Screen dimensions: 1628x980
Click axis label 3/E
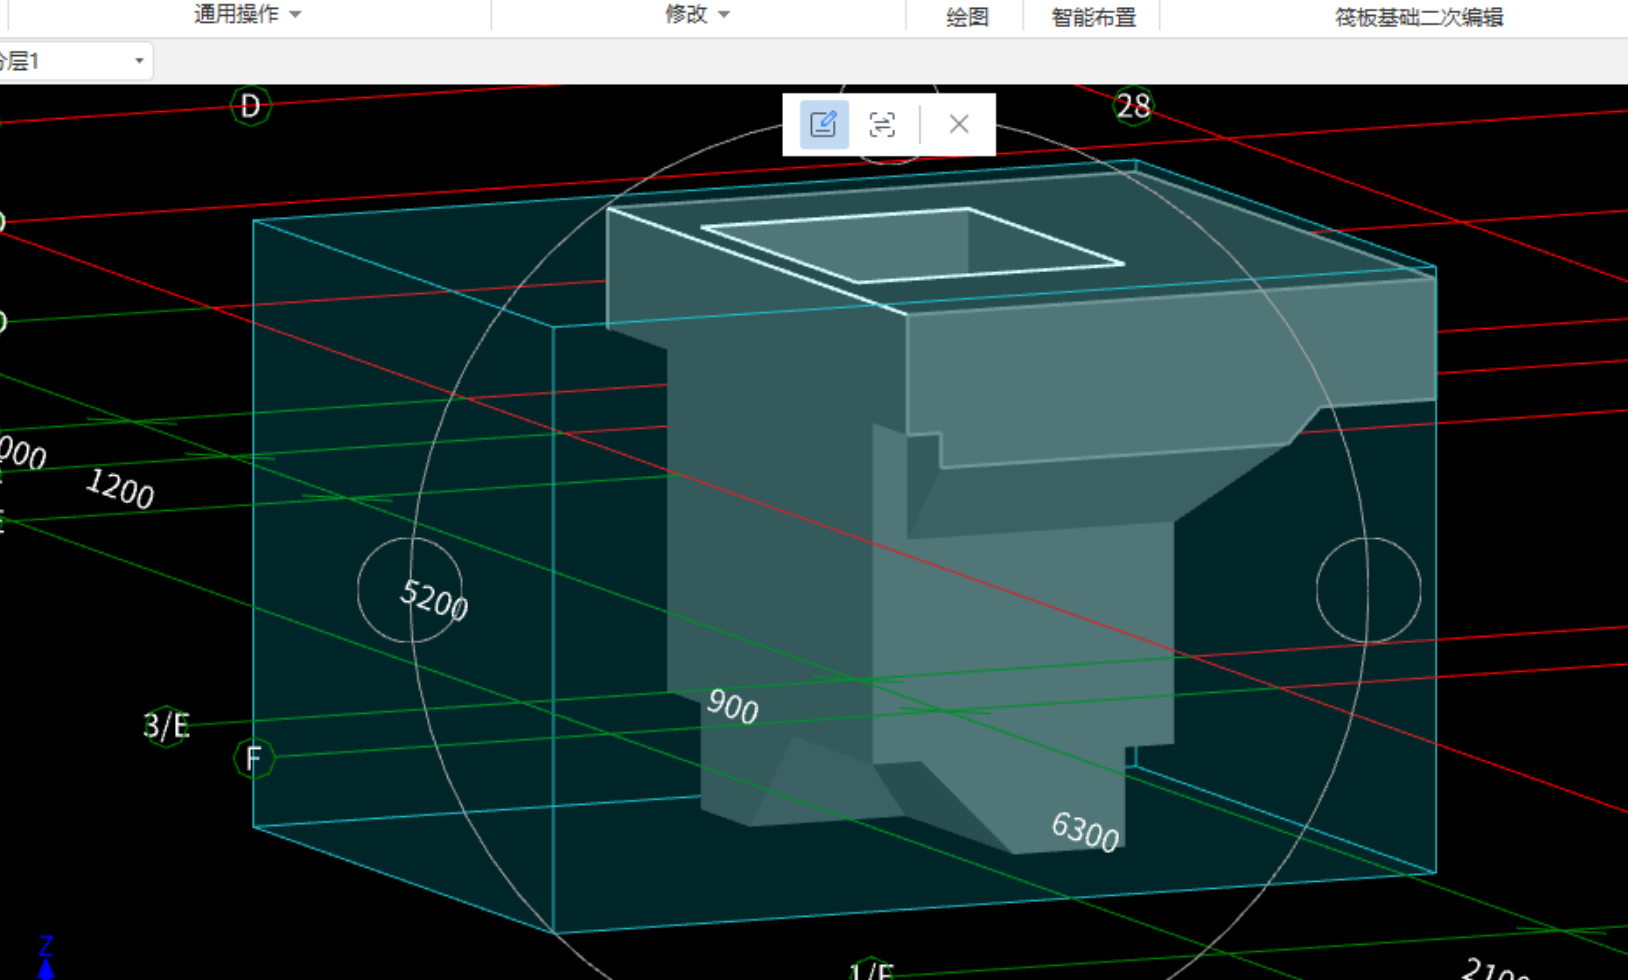166,726
